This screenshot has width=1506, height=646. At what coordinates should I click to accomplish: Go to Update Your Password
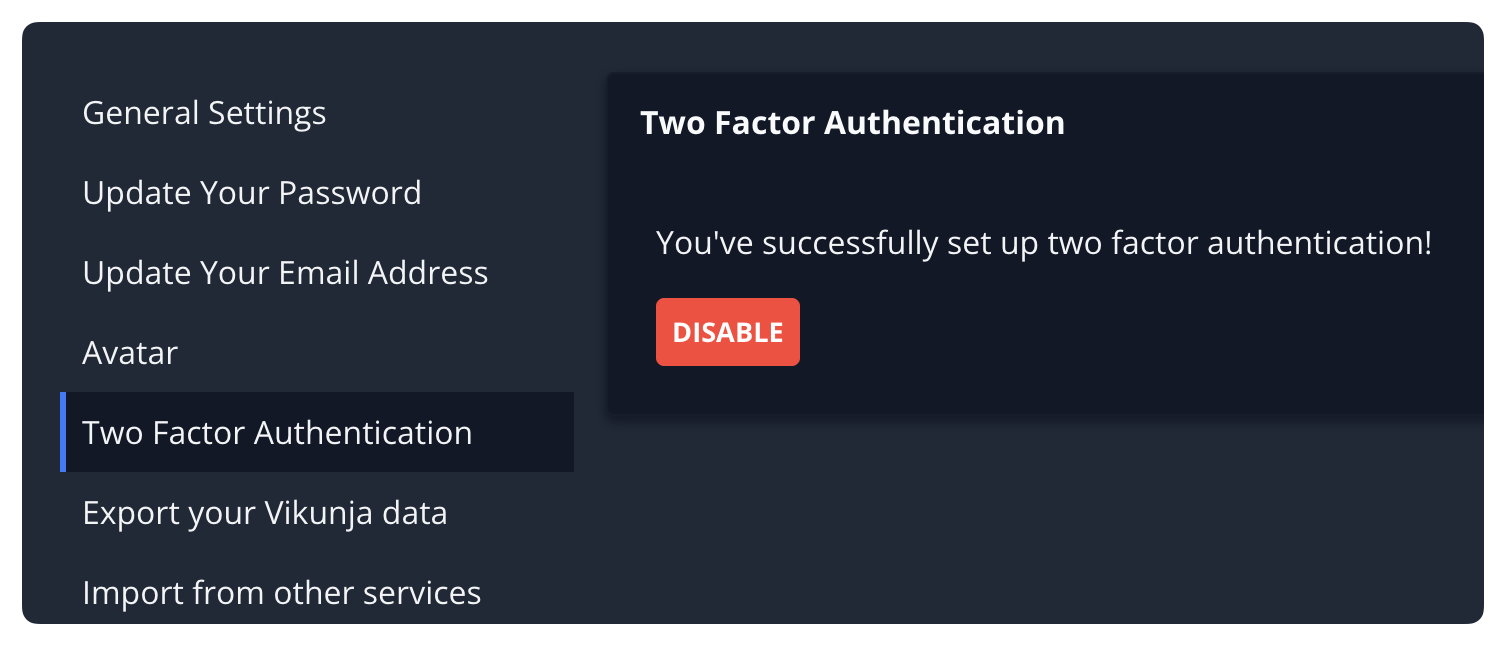(252, 193)
